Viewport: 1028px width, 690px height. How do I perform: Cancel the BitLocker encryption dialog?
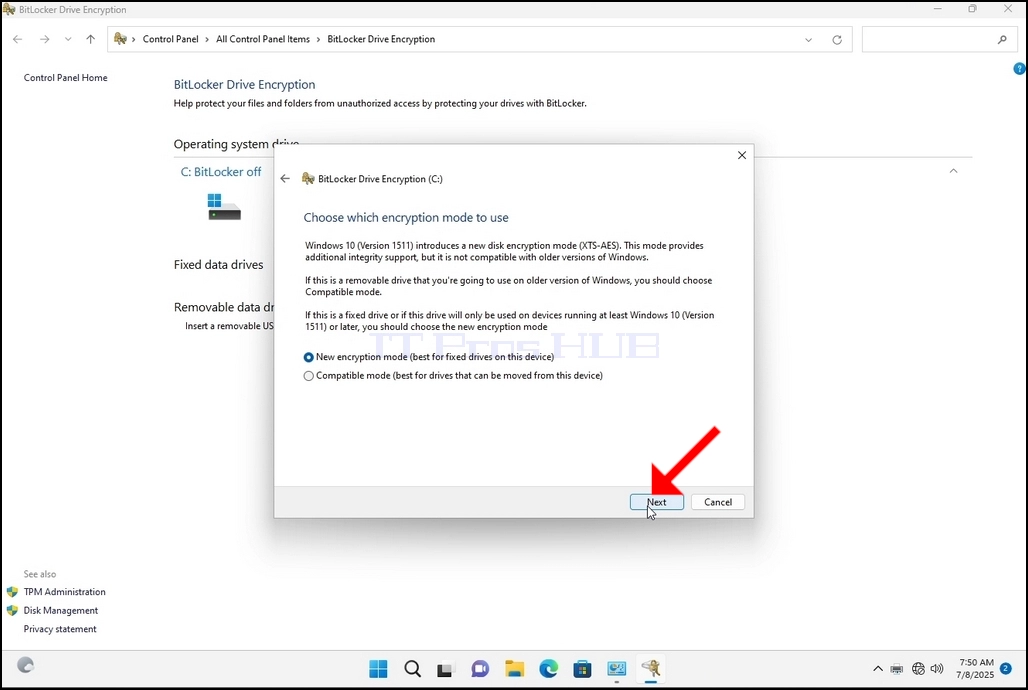tap(717, 502)
